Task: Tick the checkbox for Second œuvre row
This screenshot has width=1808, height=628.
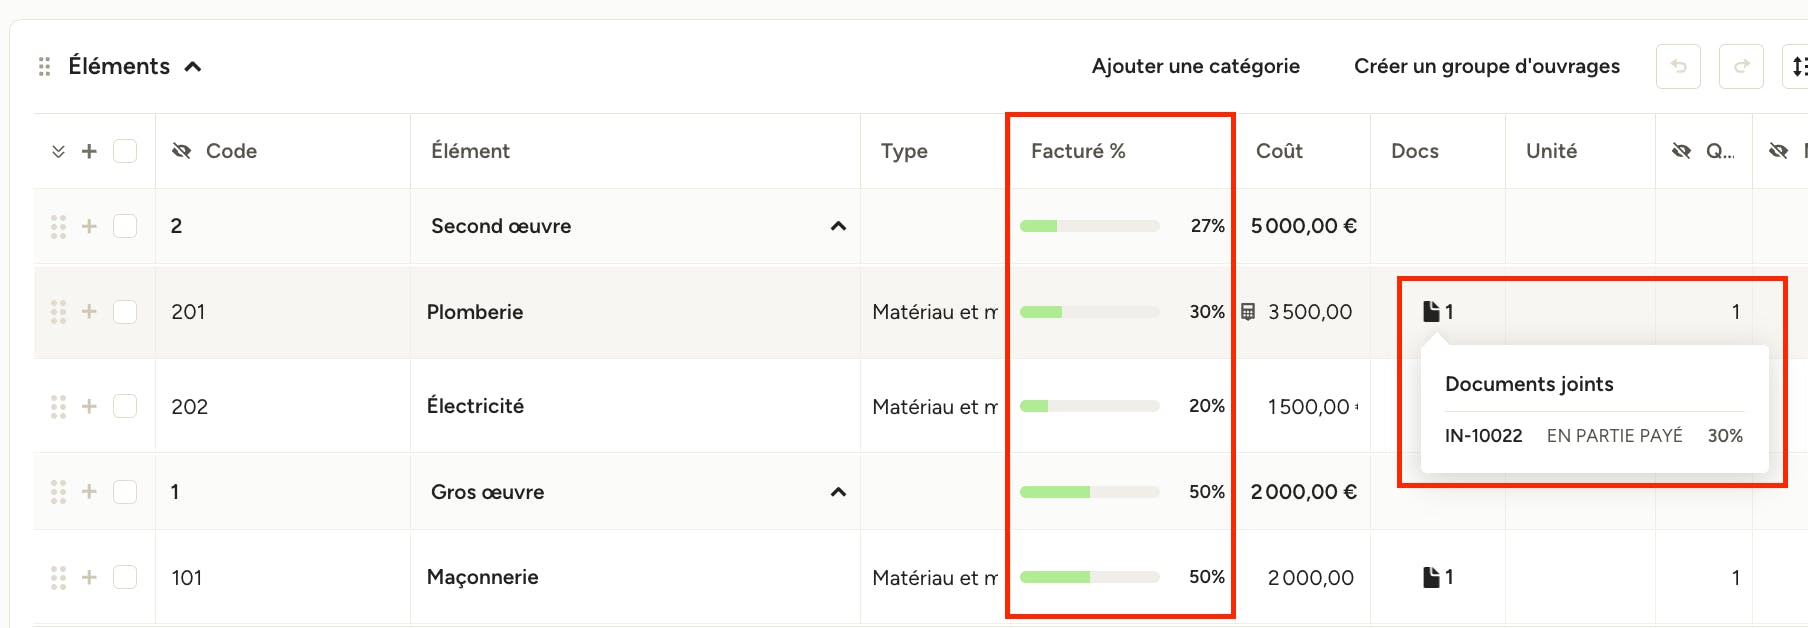Action: point(125,226)
